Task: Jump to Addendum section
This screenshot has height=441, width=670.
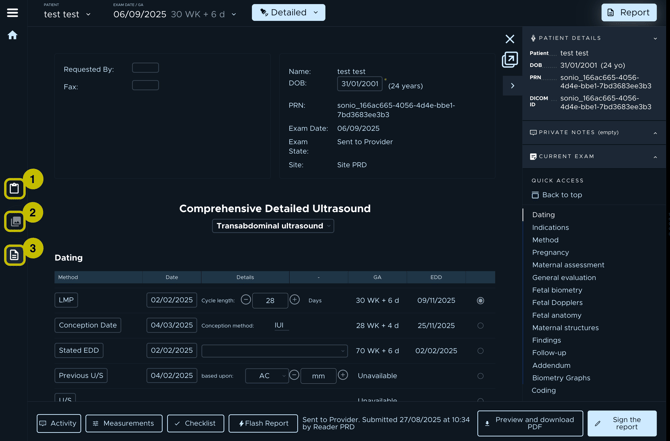Action: click(x=551, y=365)
